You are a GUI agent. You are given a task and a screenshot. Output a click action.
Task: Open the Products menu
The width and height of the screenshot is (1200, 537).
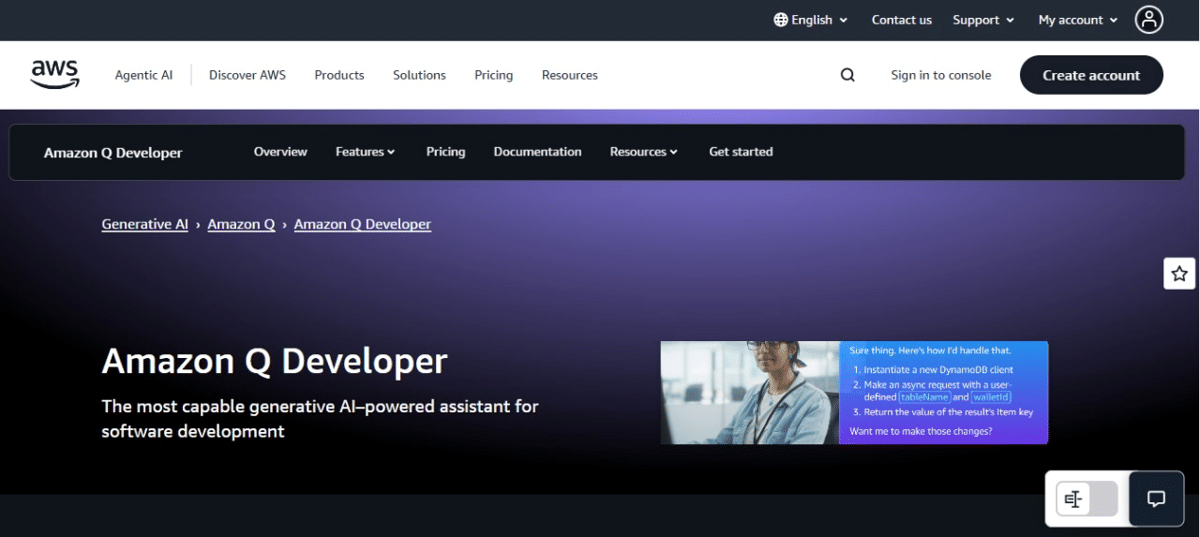pos(339,75)
